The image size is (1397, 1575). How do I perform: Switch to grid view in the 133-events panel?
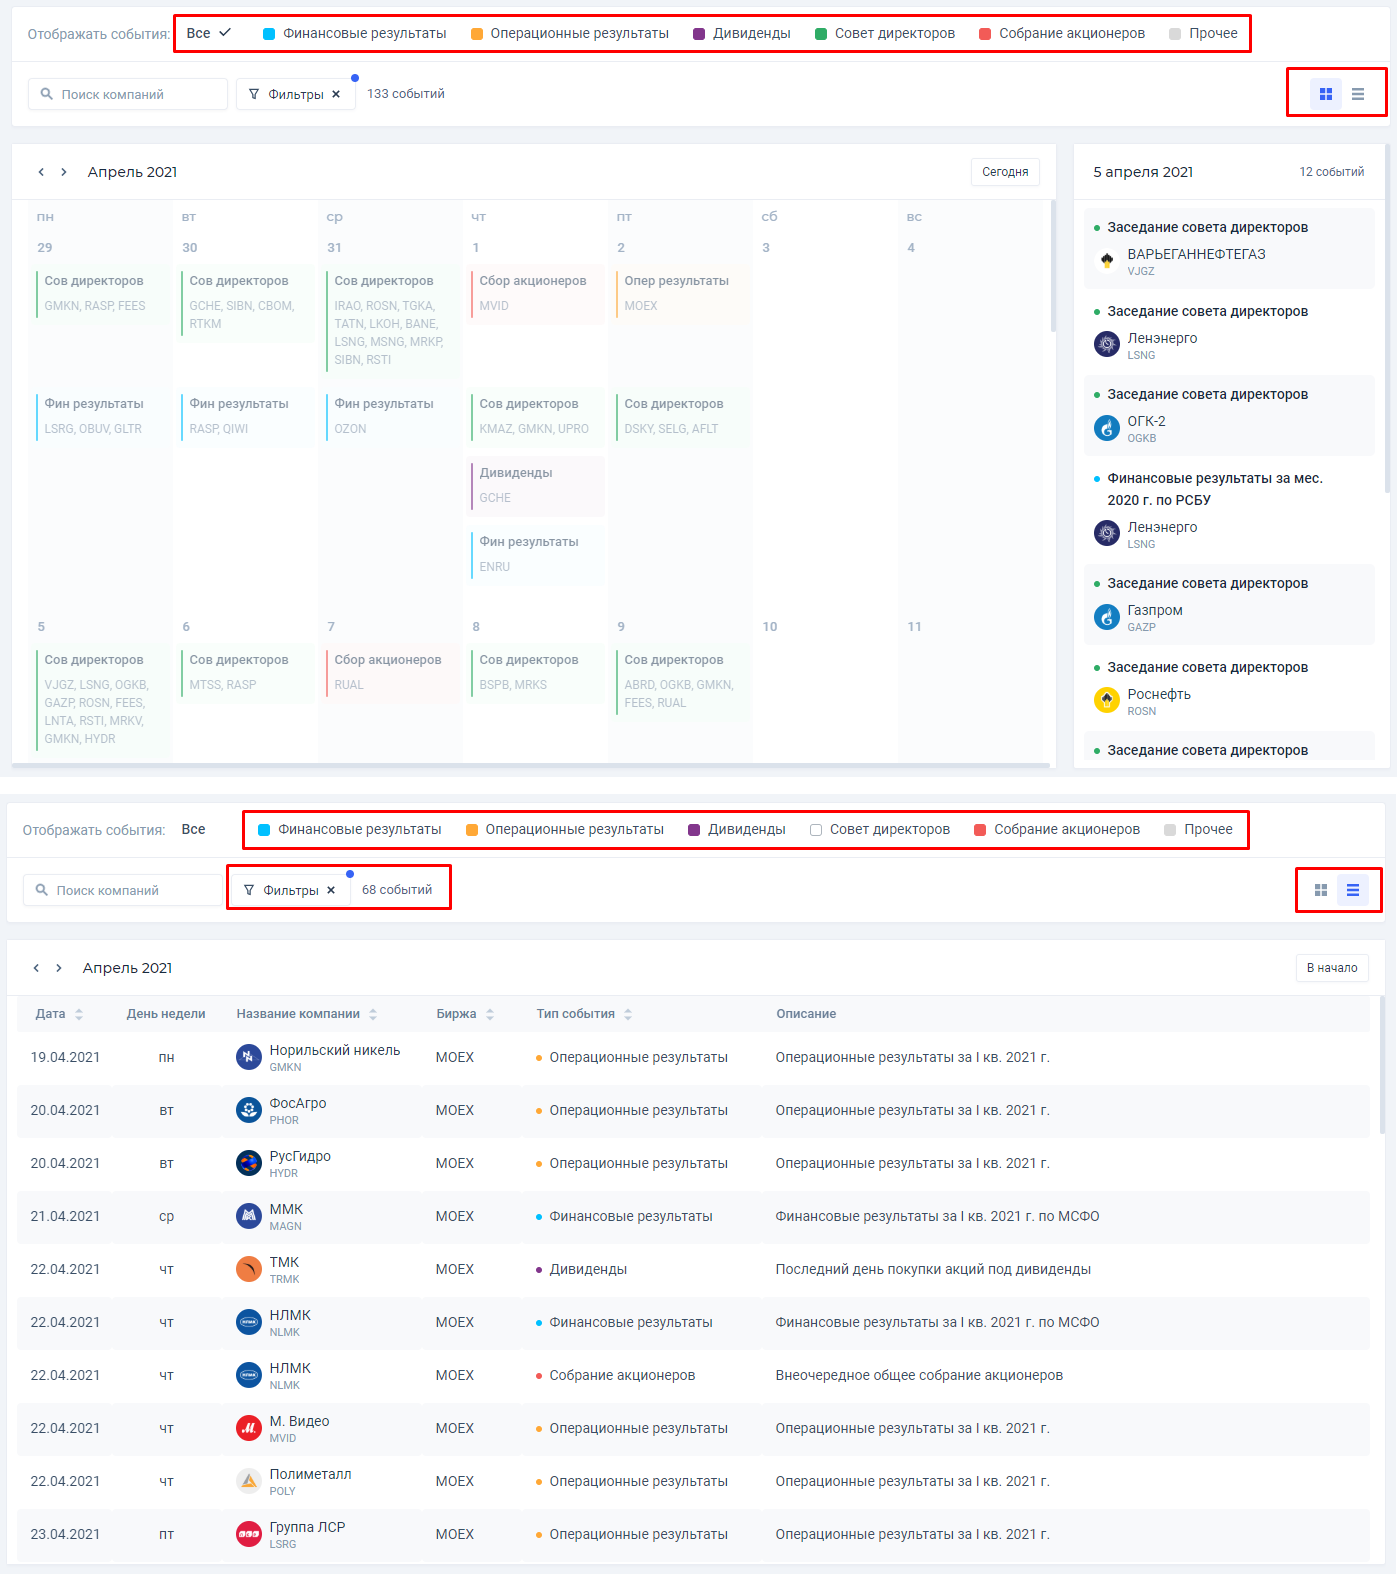[1326, 94]
